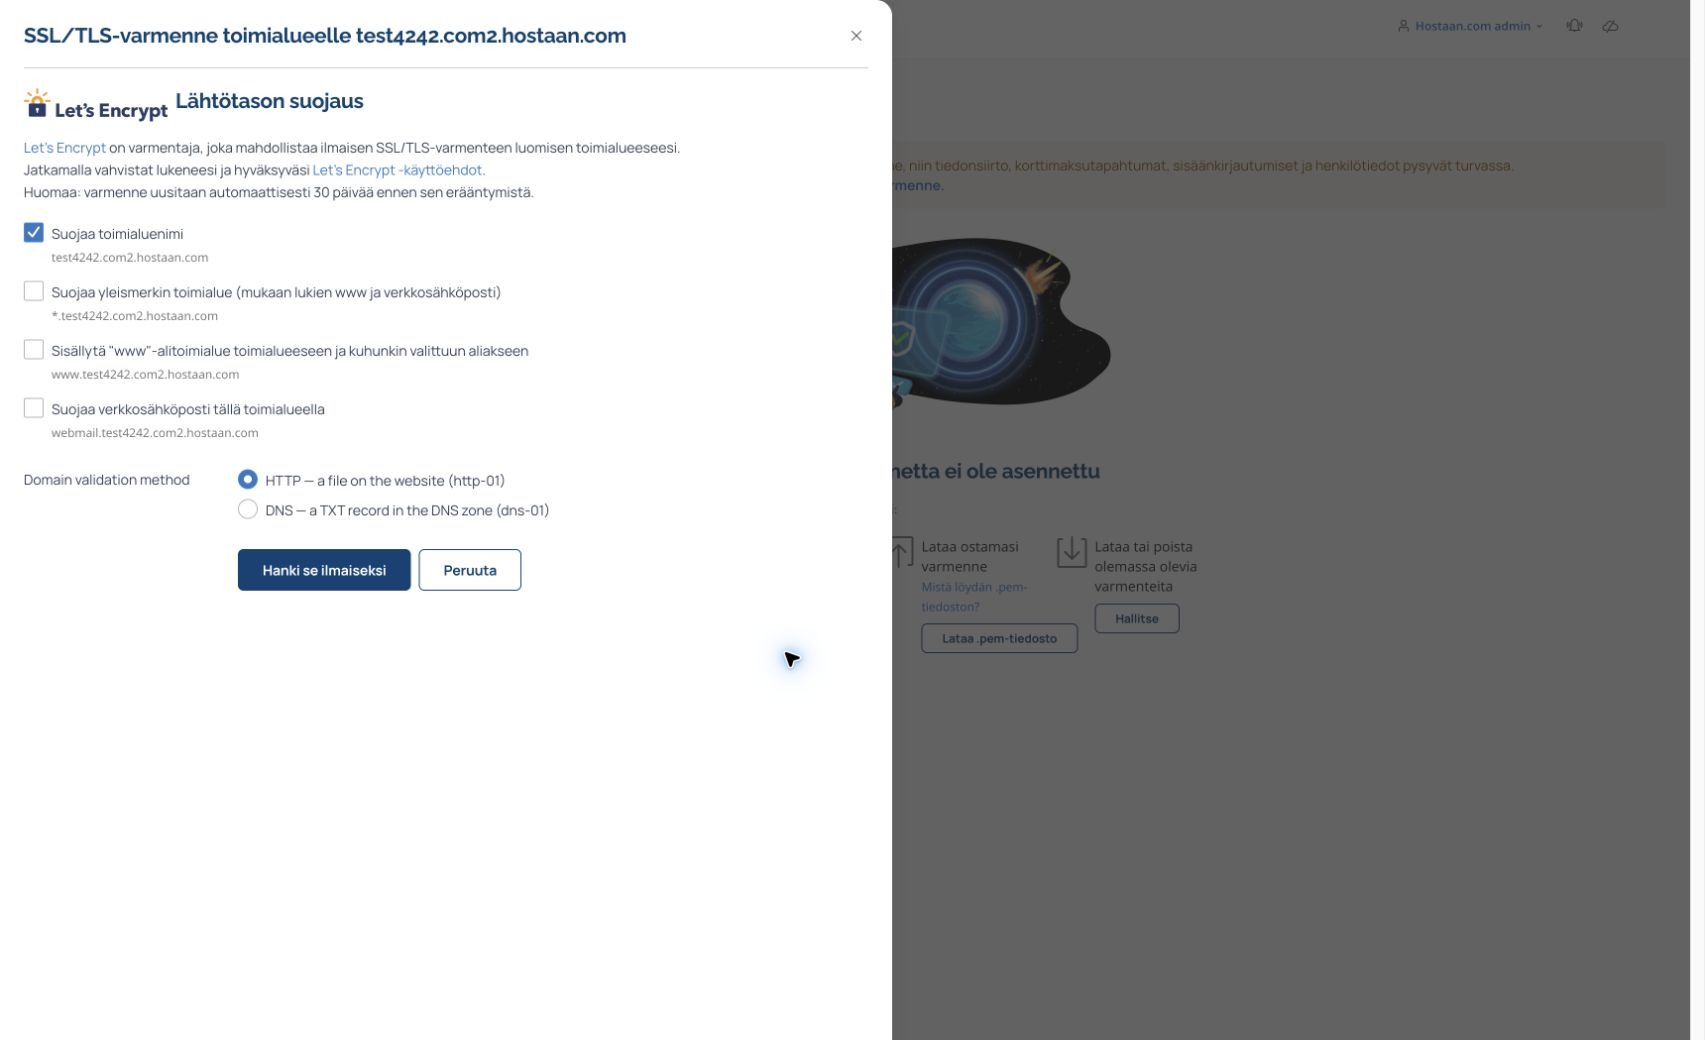Enable Suojaa yleismerkin toimialue checkbox

point(34,291)
